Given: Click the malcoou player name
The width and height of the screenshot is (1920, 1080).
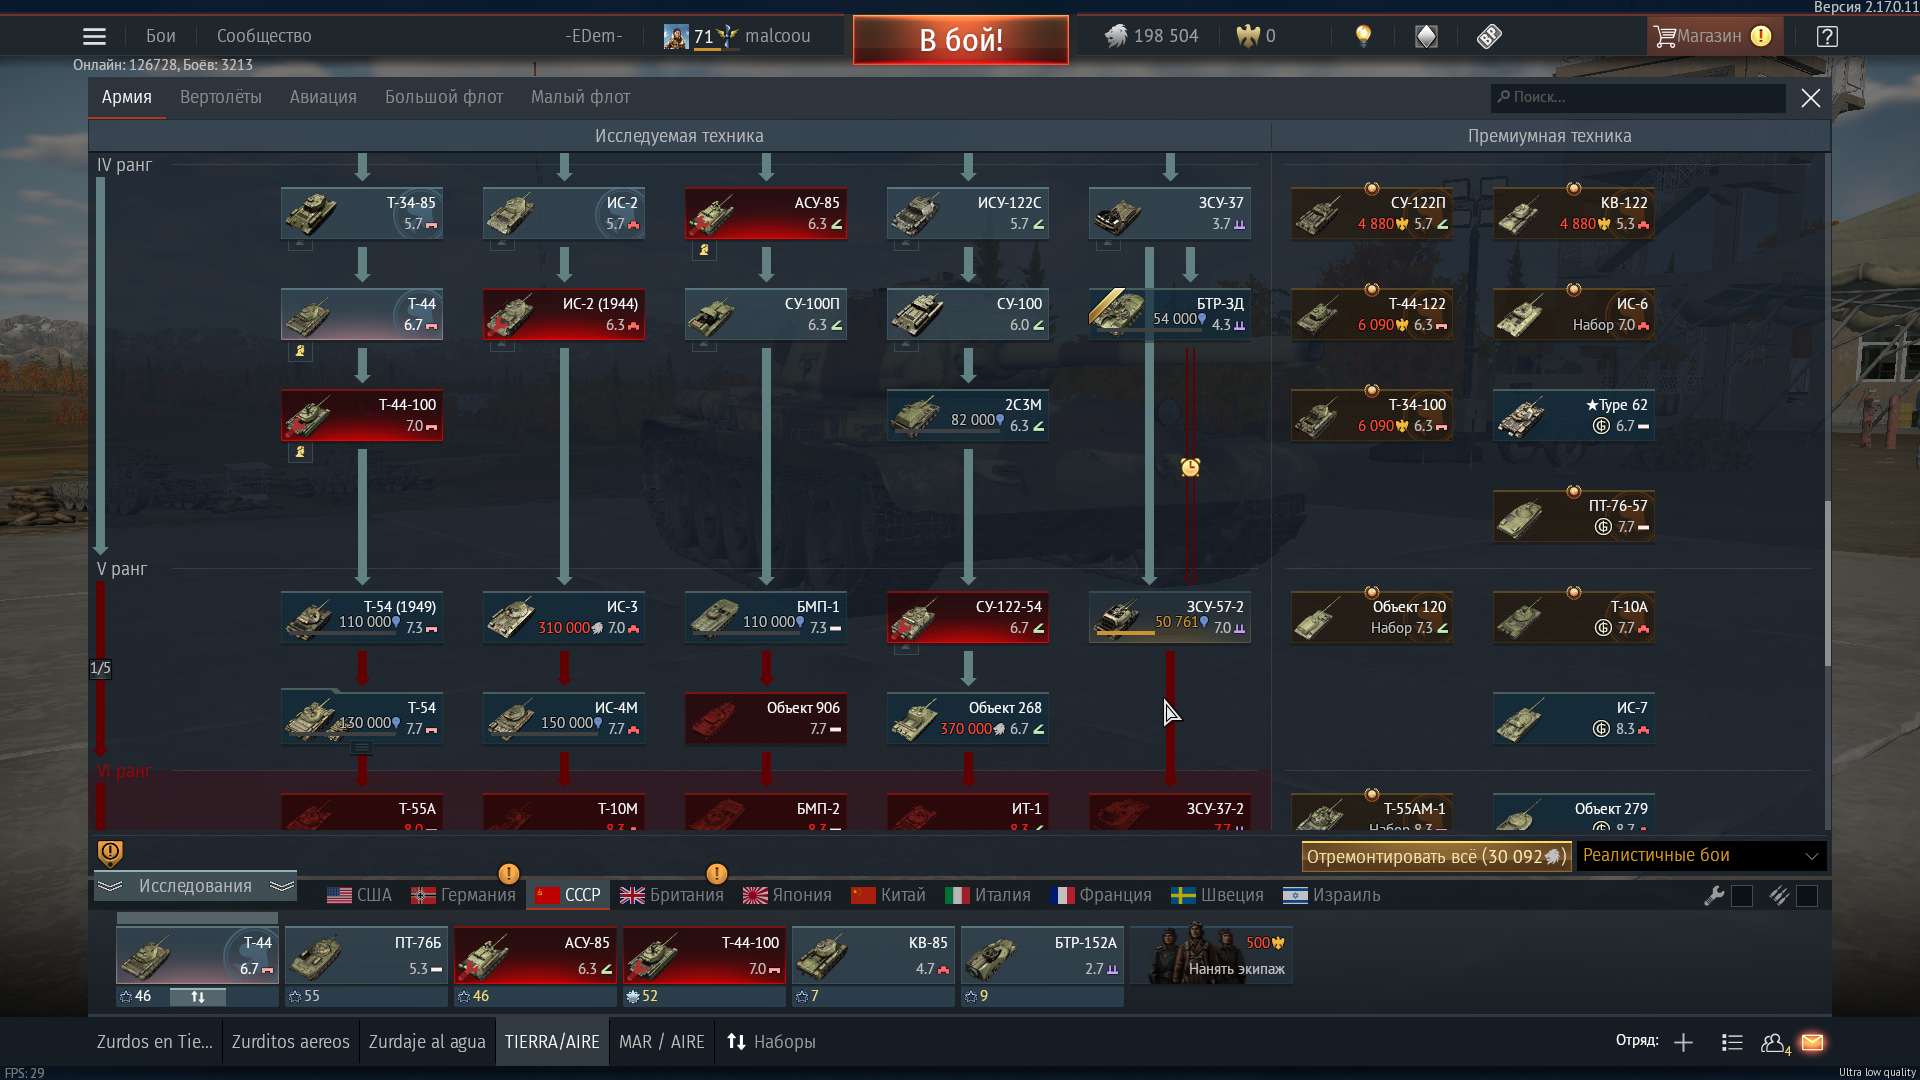Looking at the screenshot, I should point(778,36).
